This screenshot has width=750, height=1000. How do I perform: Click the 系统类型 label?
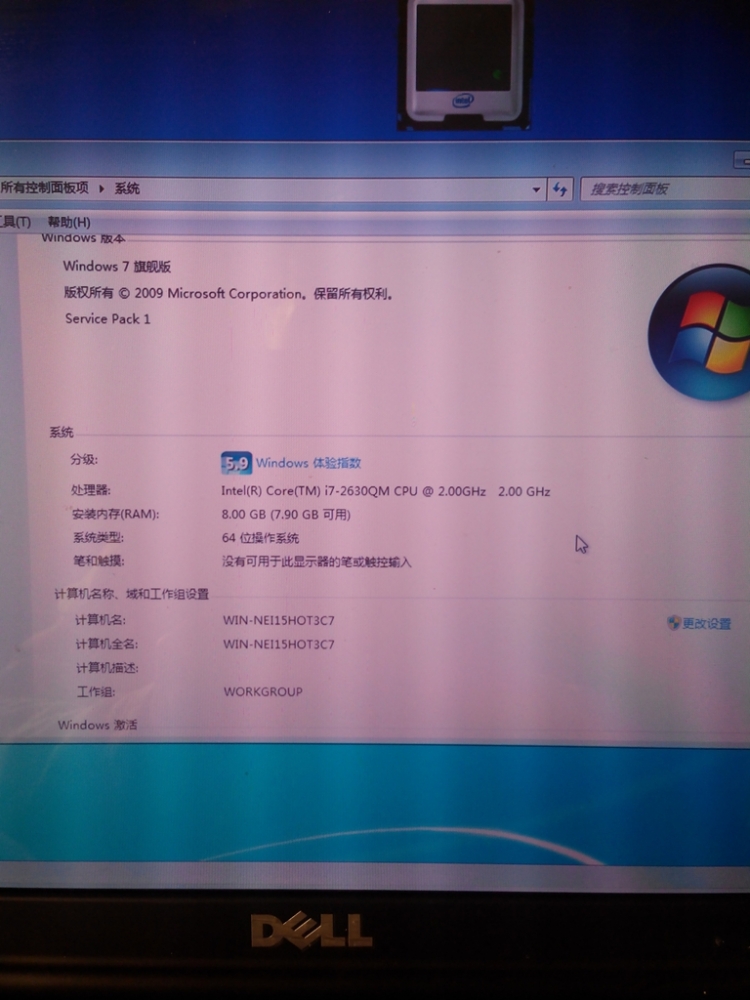click(x=98, y=538)
